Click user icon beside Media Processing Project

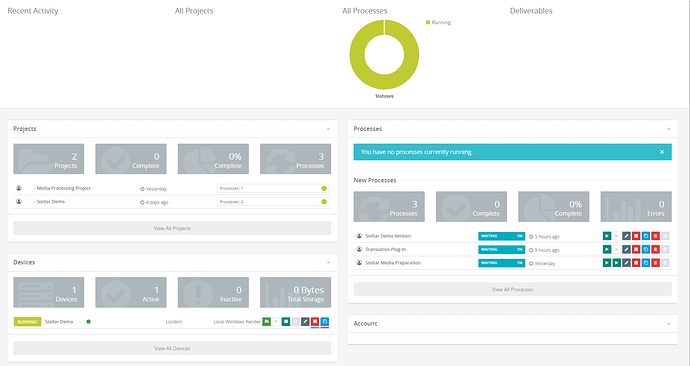click(19, 188)
